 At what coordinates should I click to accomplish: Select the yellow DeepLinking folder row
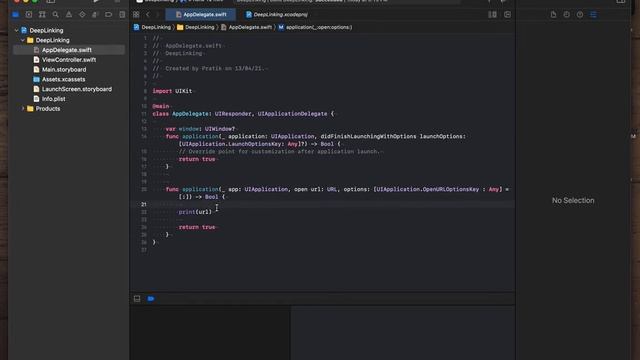click(x=69, y=40)
